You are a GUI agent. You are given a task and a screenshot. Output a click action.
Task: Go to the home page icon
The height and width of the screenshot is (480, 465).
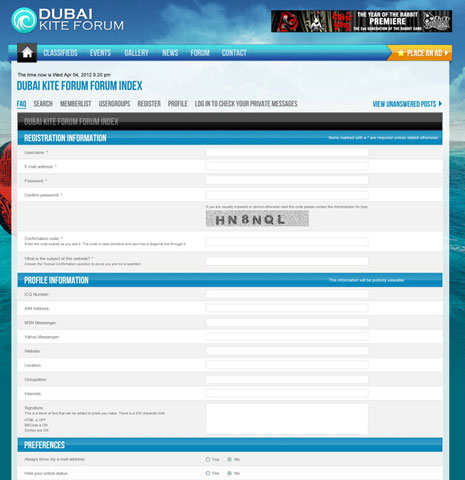(x=27, y=53)
